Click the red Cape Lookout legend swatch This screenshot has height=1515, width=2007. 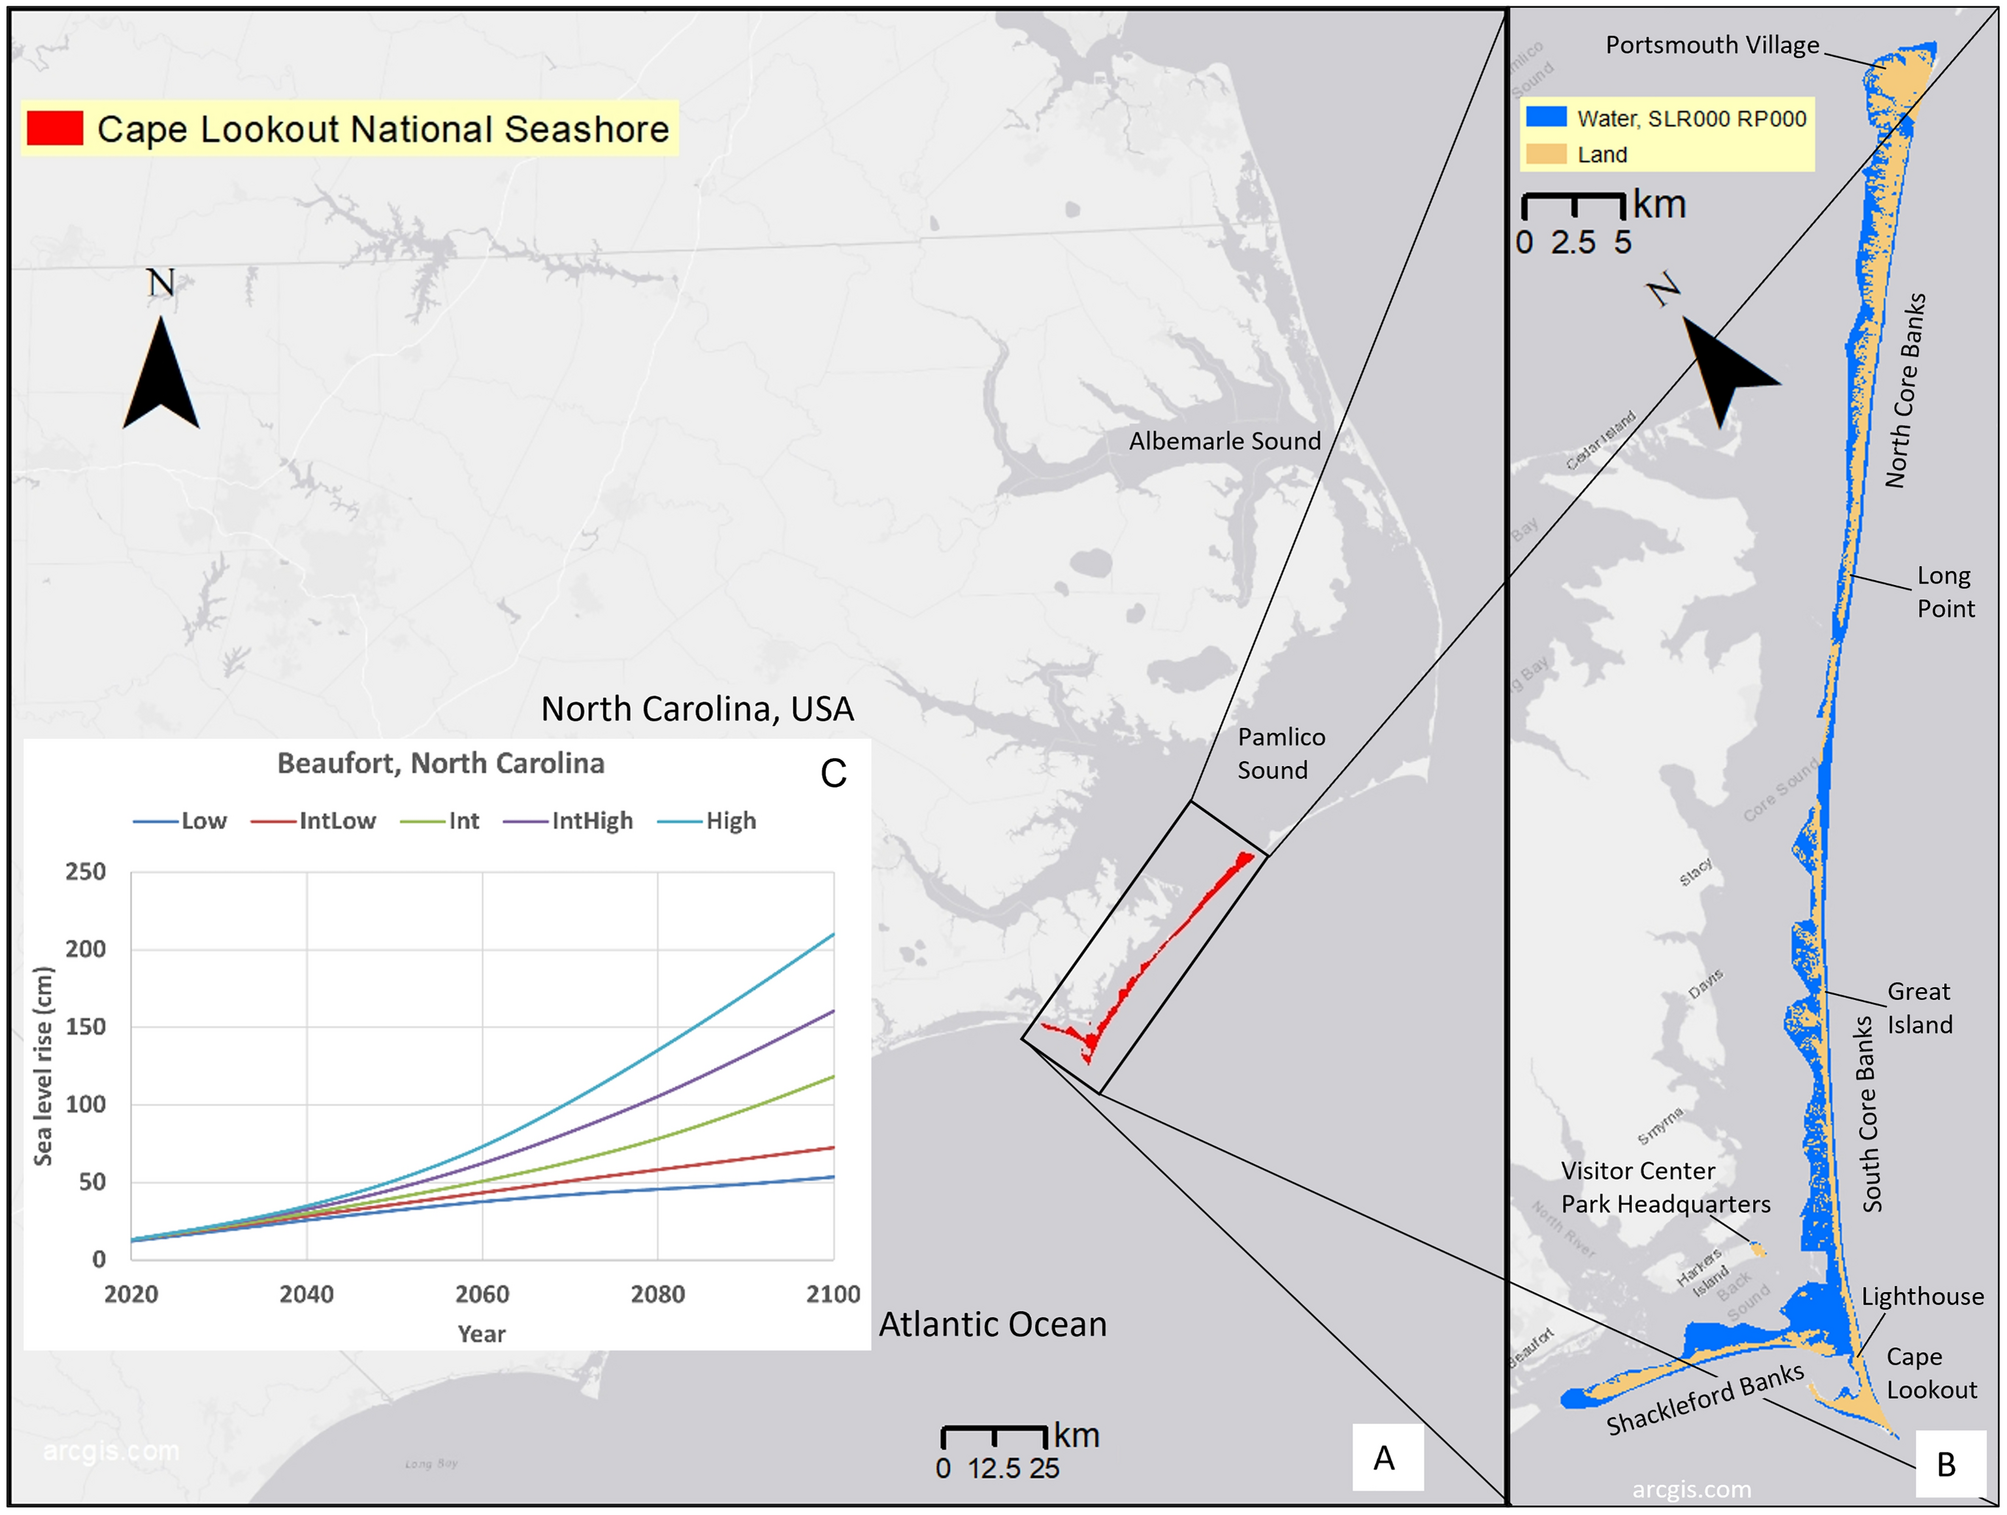pos(53,127)
